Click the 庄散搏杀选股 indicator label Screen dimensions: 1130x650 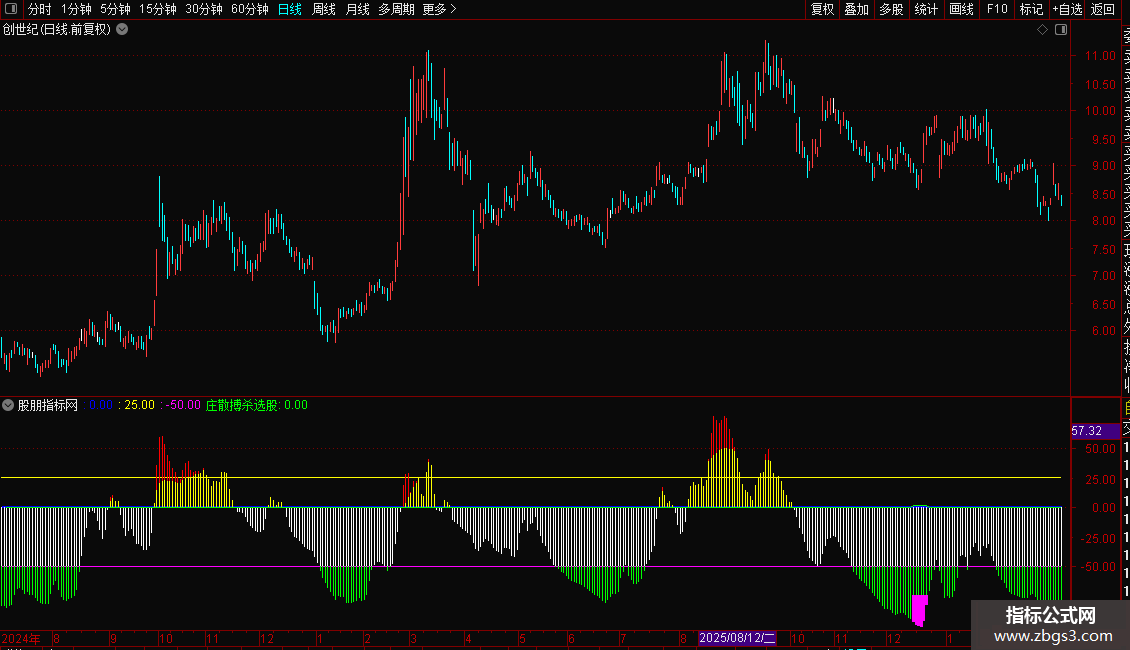point(242,405)
